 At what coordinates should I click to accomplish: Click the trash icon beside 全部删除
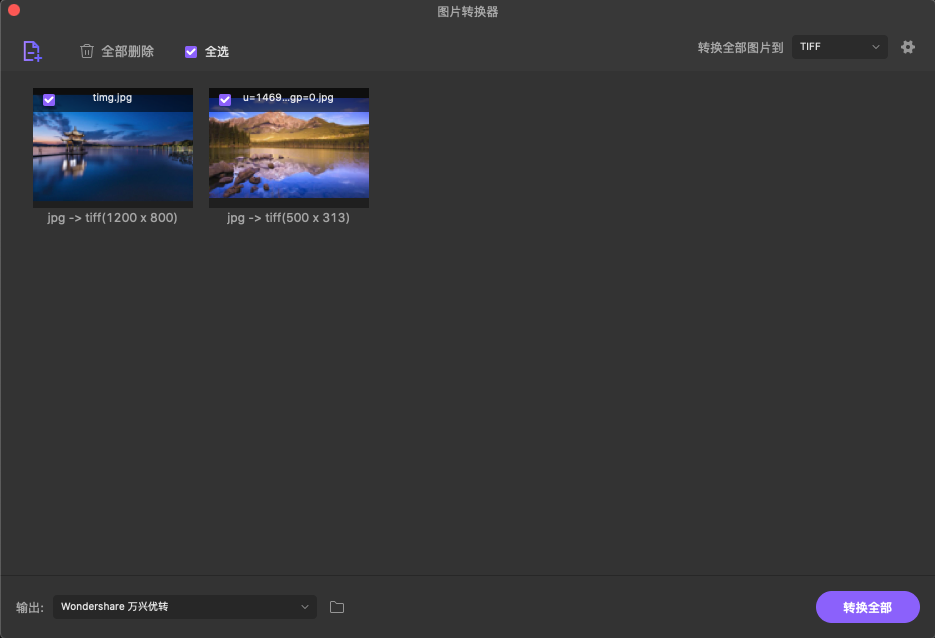[86, 51]
